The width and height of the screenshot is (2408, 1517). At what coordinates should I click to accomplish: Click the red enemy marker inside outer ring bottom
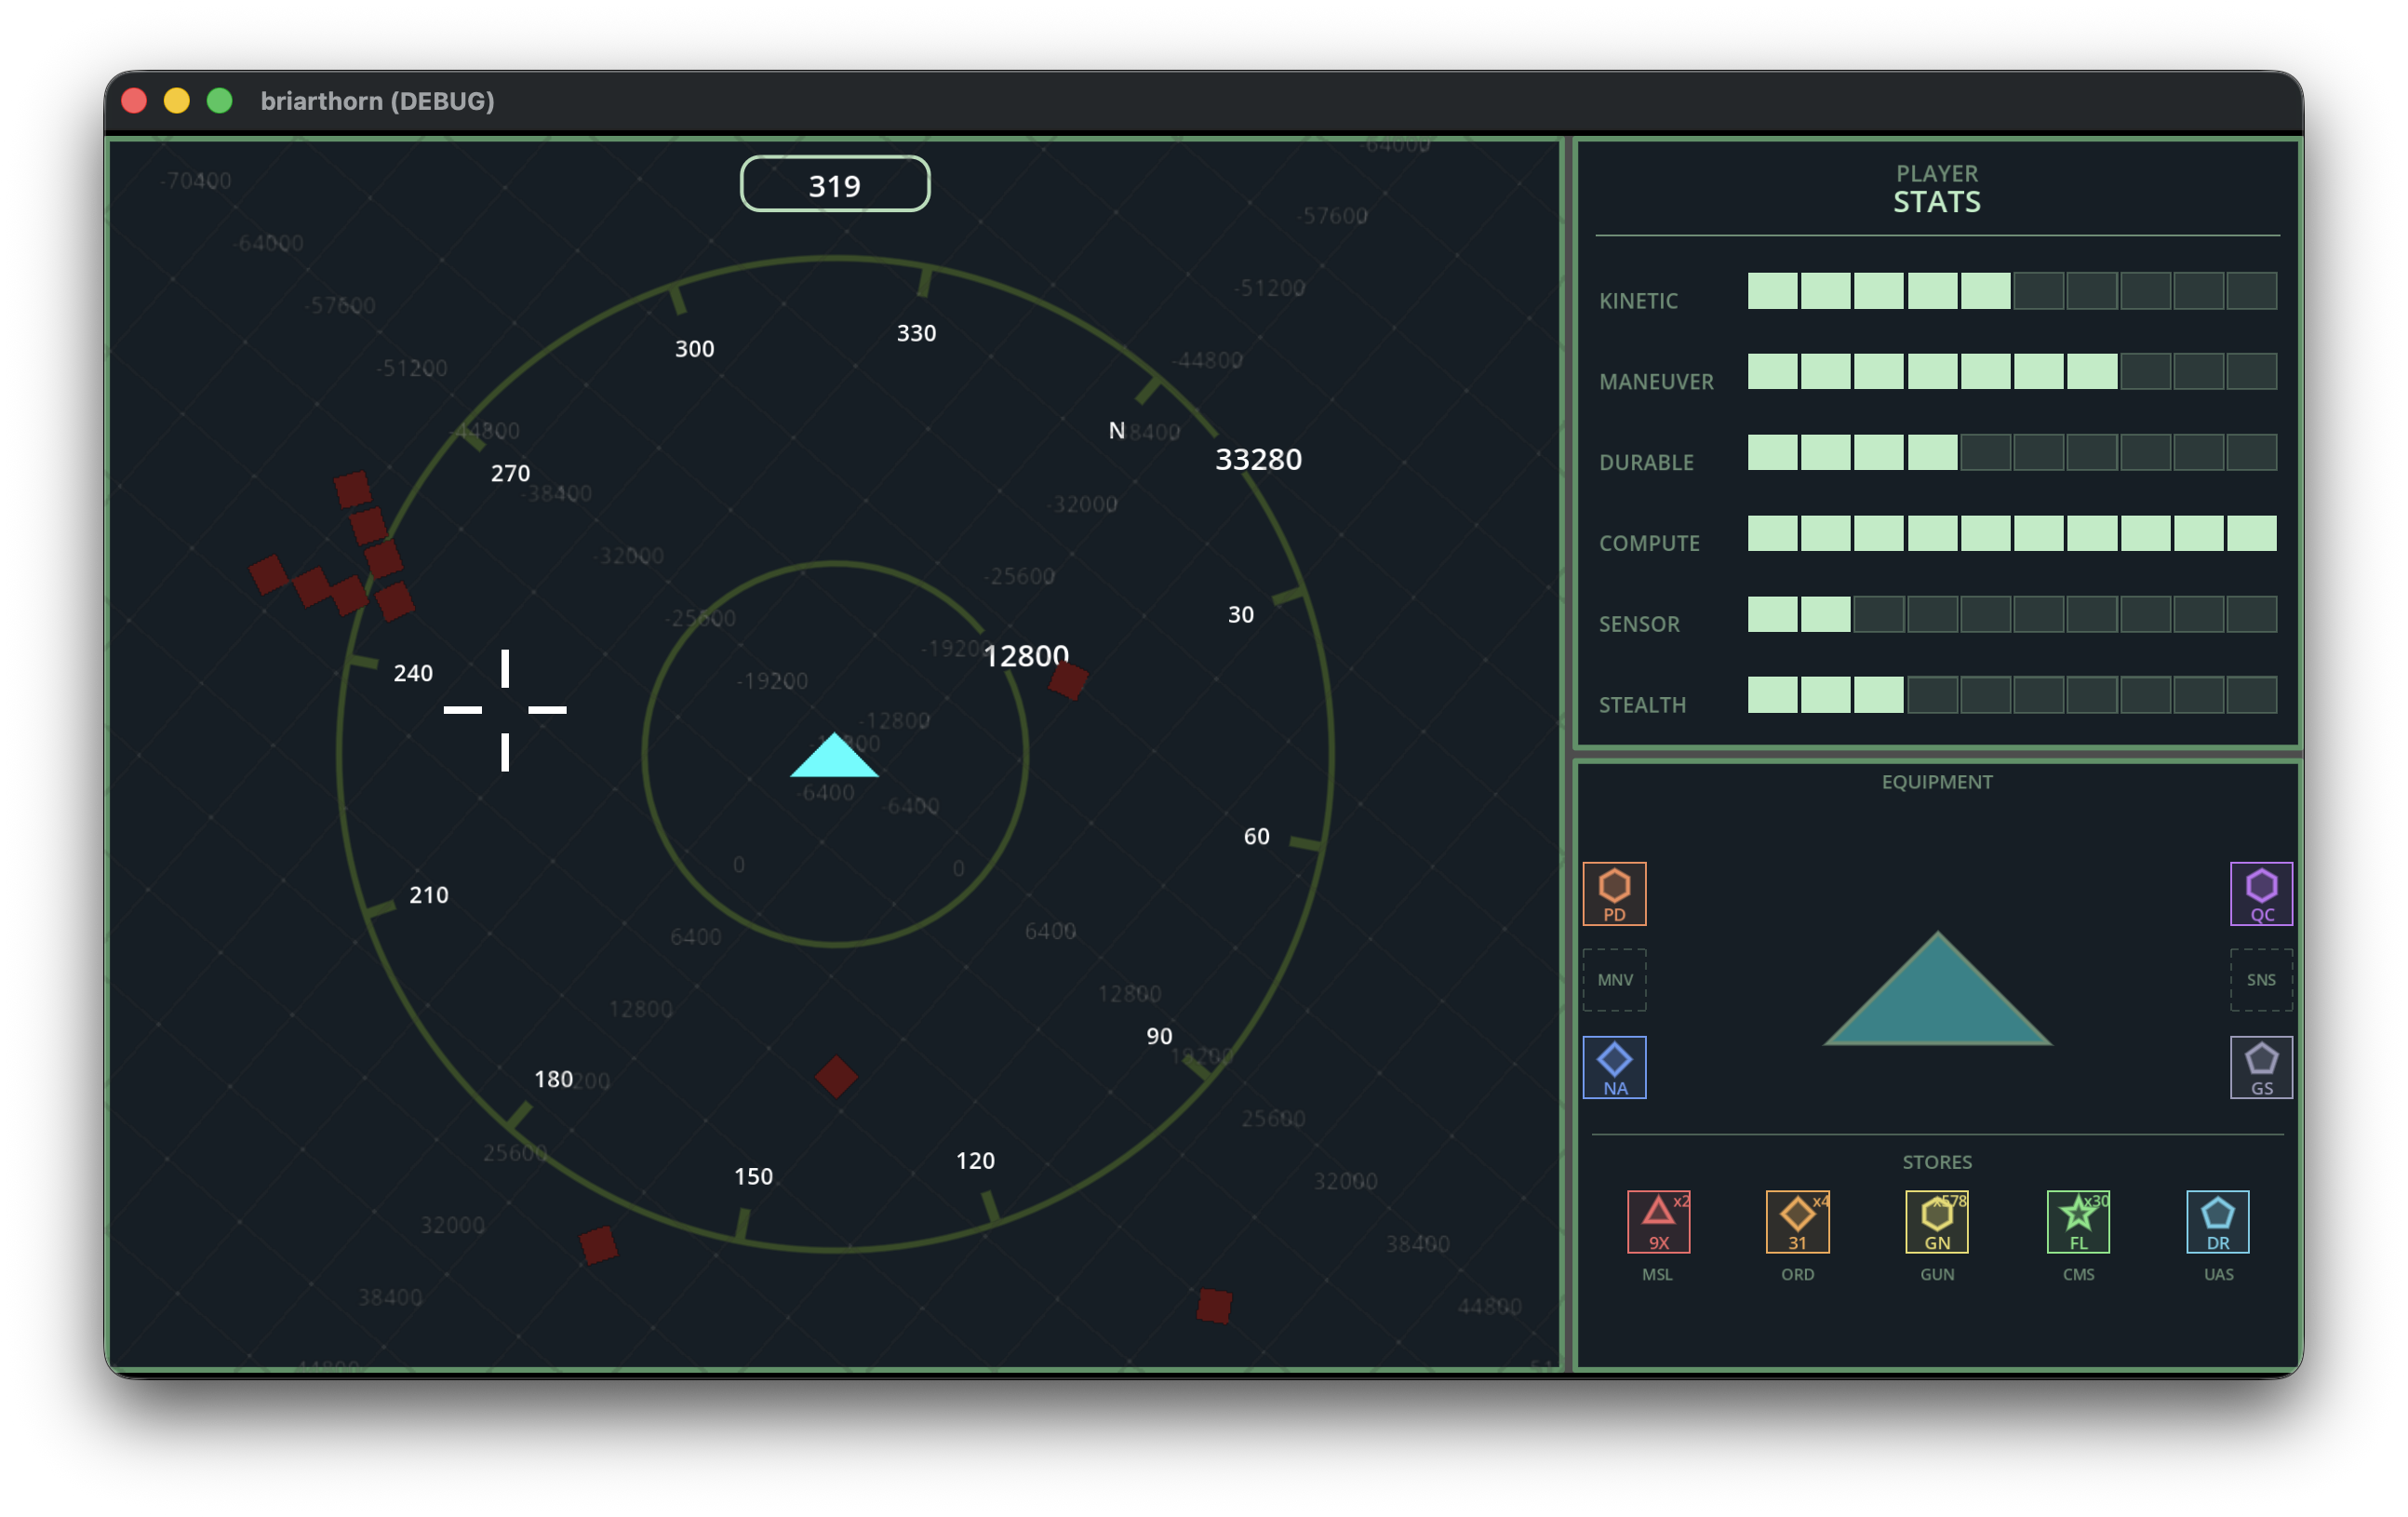point(836,1077)
